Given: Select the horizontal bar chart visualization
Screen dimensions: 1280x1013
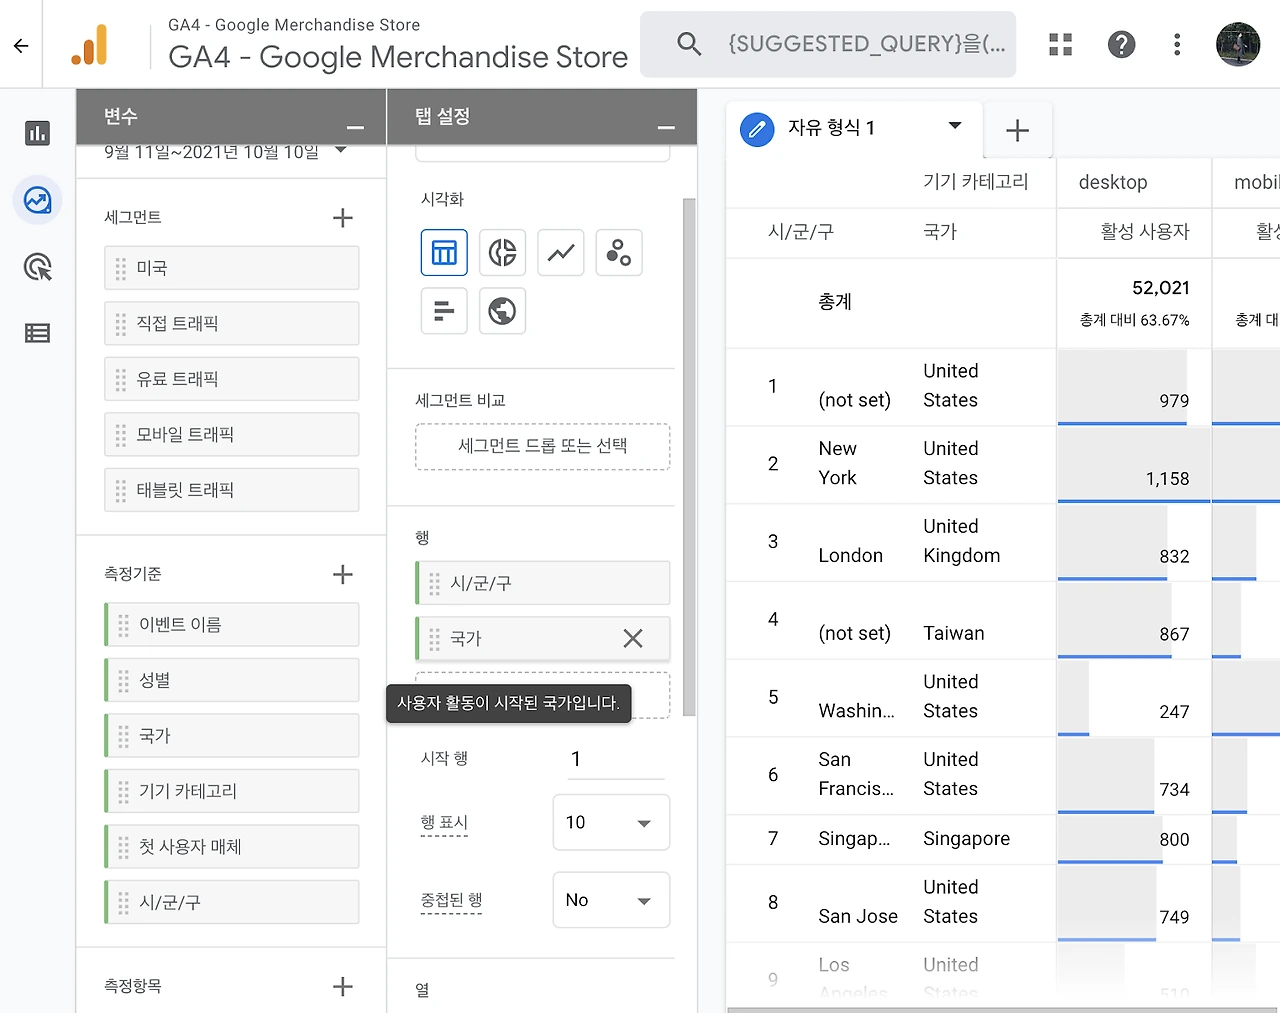Looking at the screenshot, I should tap(444, 311).
